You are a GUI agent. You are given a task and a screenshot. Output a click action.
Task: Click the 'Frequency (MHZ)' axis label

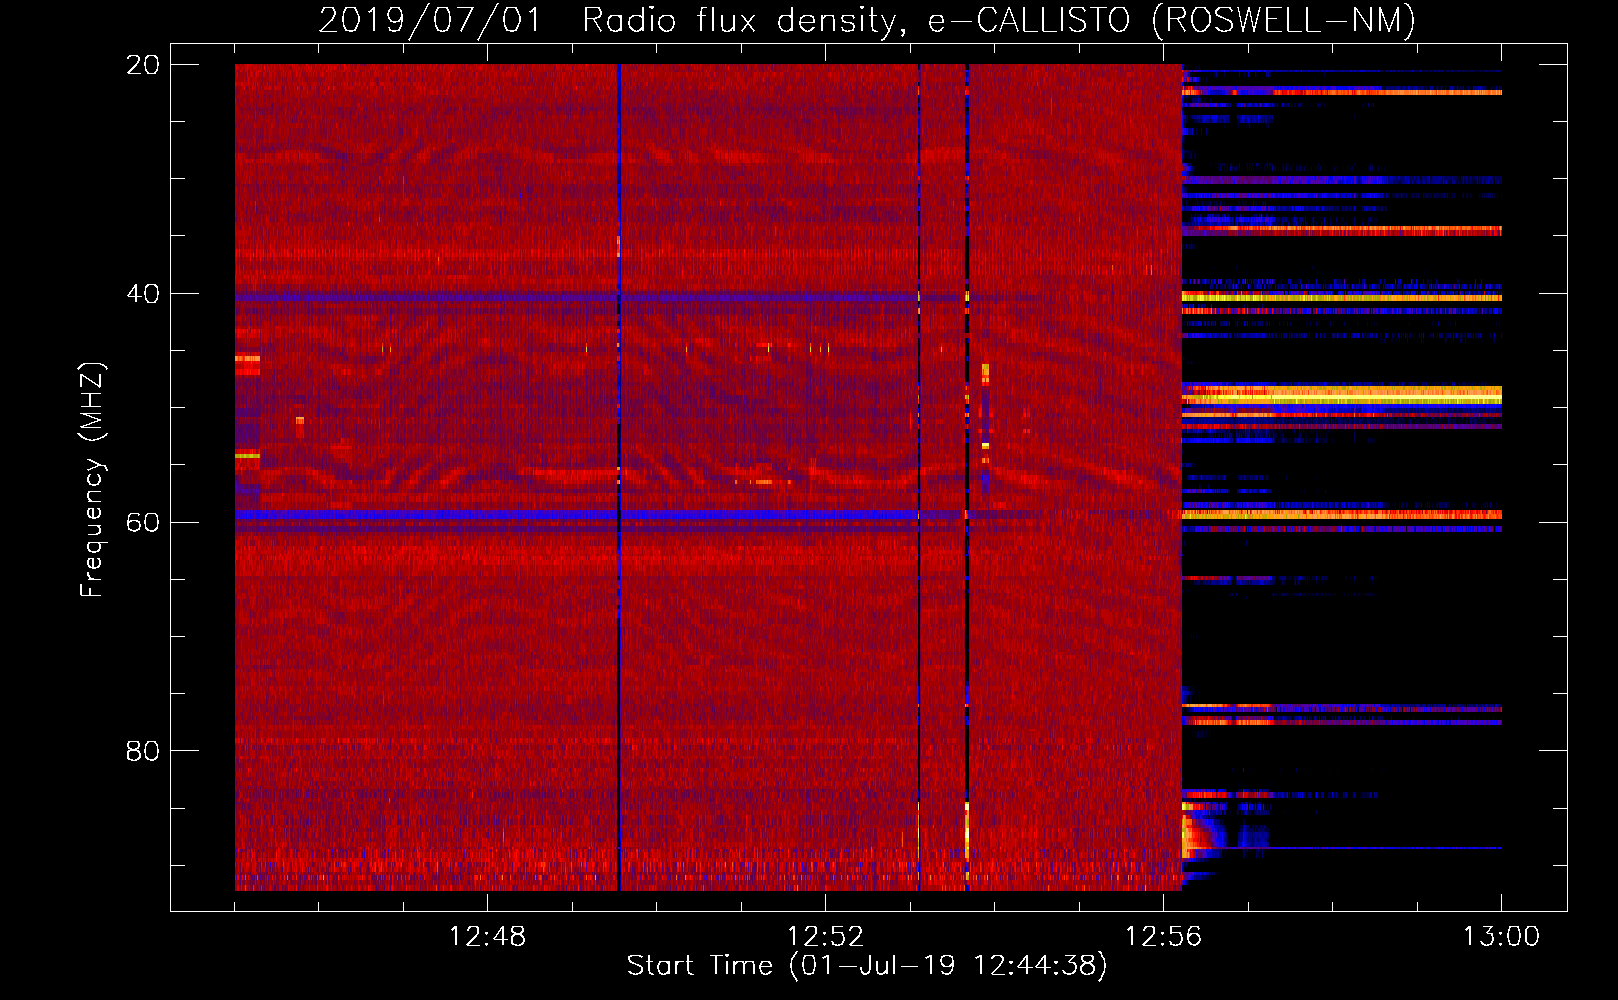click(x=92, y=480)
